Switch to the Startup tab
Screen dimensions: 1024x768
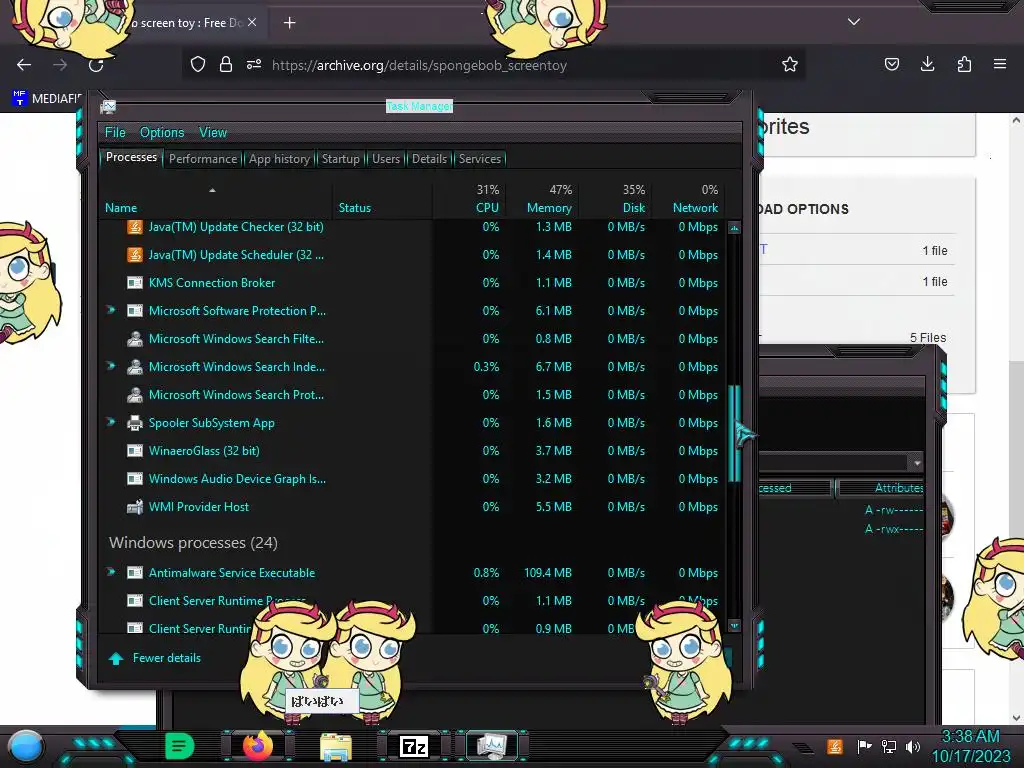(x=340, y=159)
